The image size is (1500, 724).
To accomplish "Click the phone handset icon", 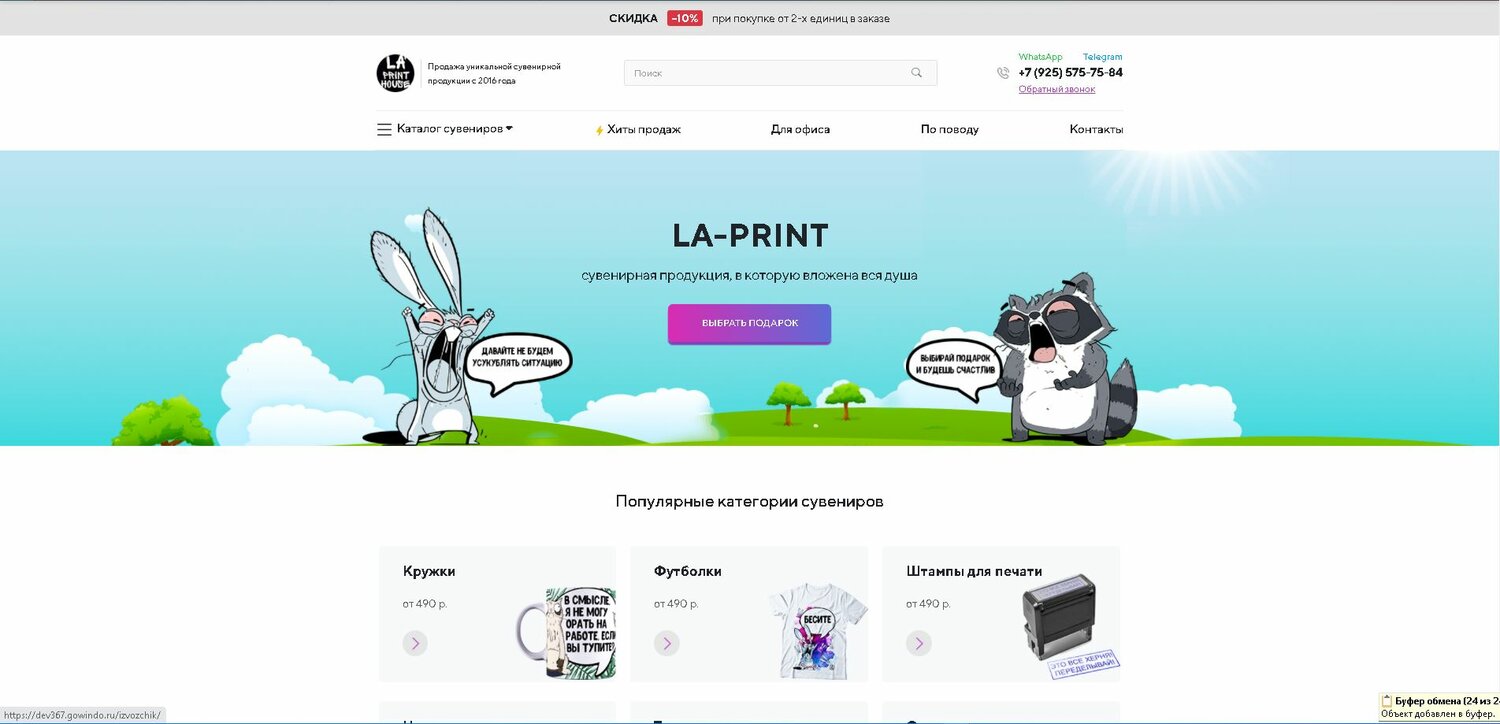I will [1003, 73].
